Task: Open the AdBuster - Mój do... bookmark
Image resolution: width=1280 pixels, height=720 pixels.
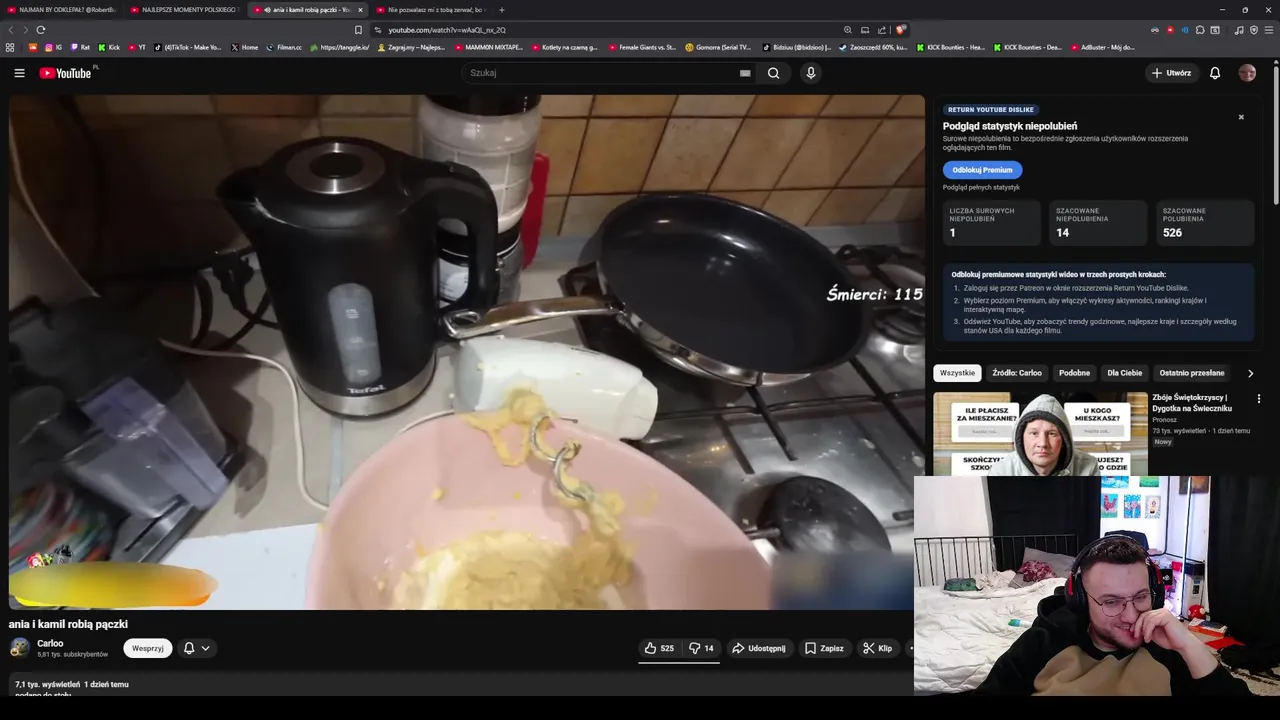Action: (1102, 47)
